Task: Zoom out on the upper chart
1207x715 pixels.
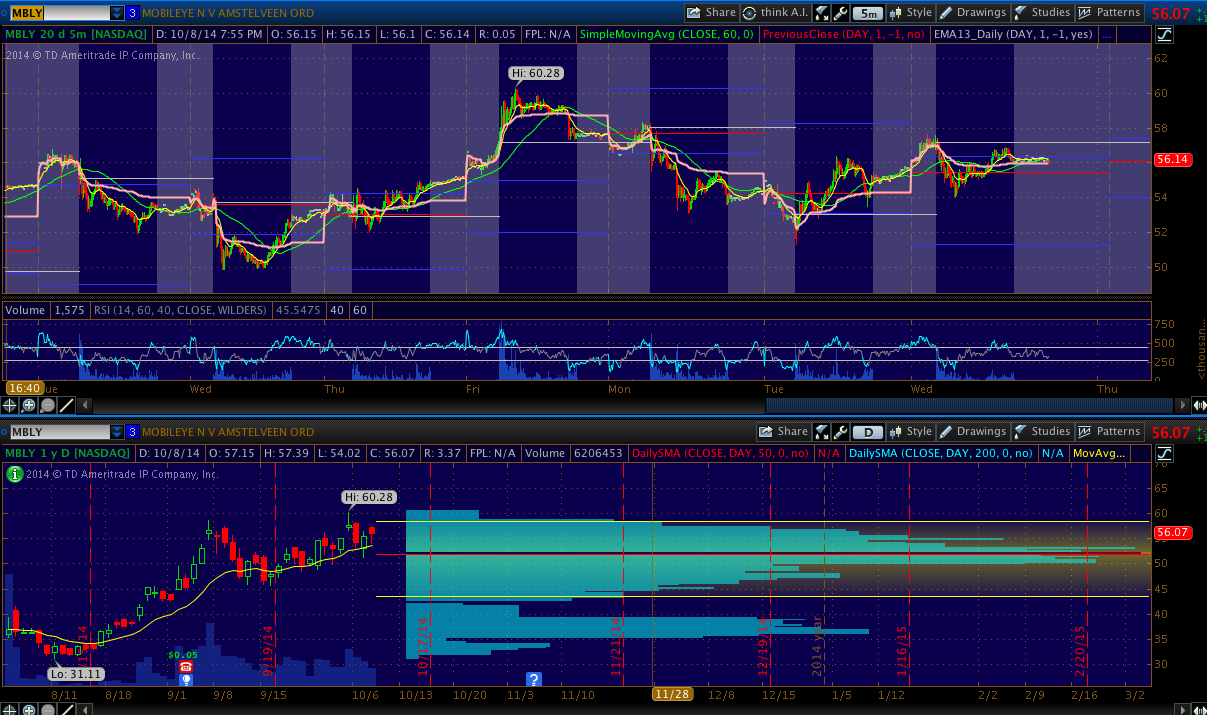Action: (48, 405)
